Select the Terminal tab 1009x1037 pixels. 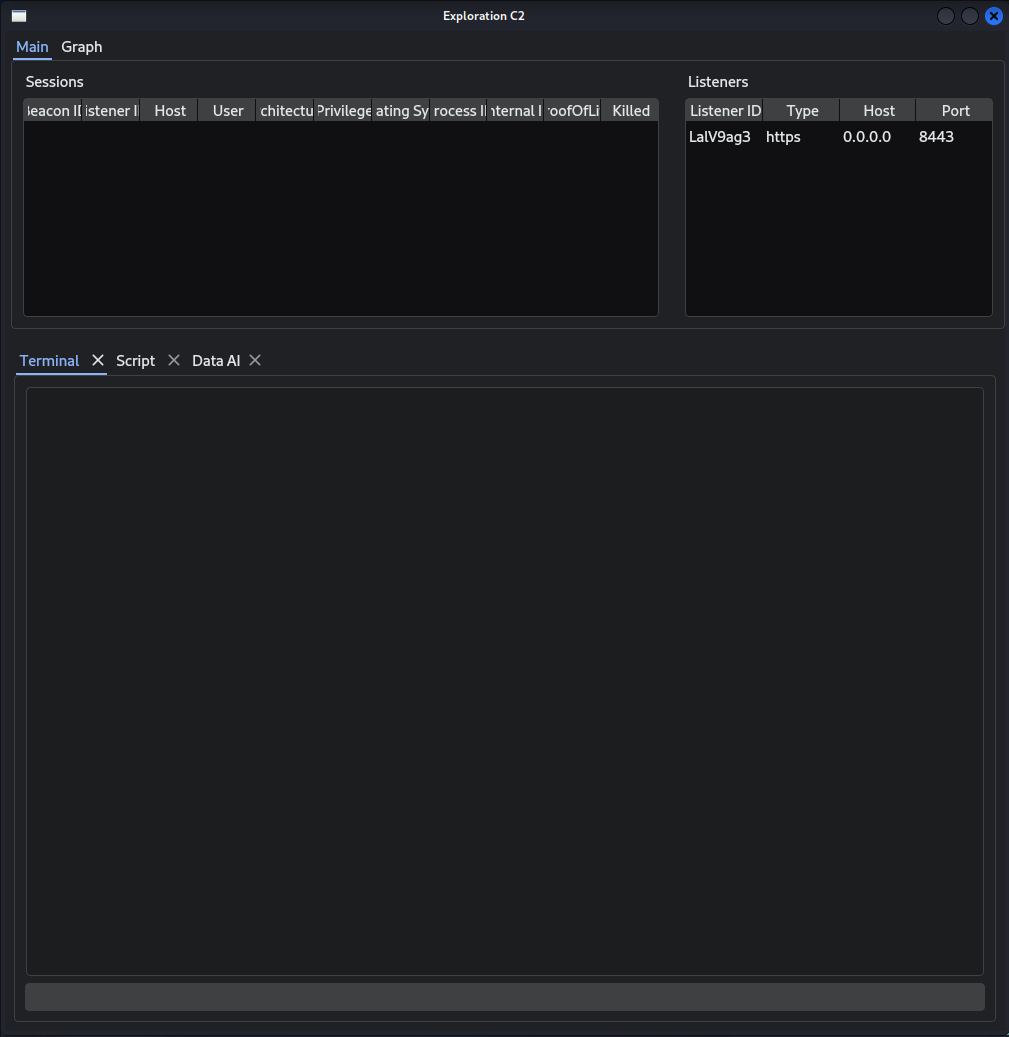(49, 361)
